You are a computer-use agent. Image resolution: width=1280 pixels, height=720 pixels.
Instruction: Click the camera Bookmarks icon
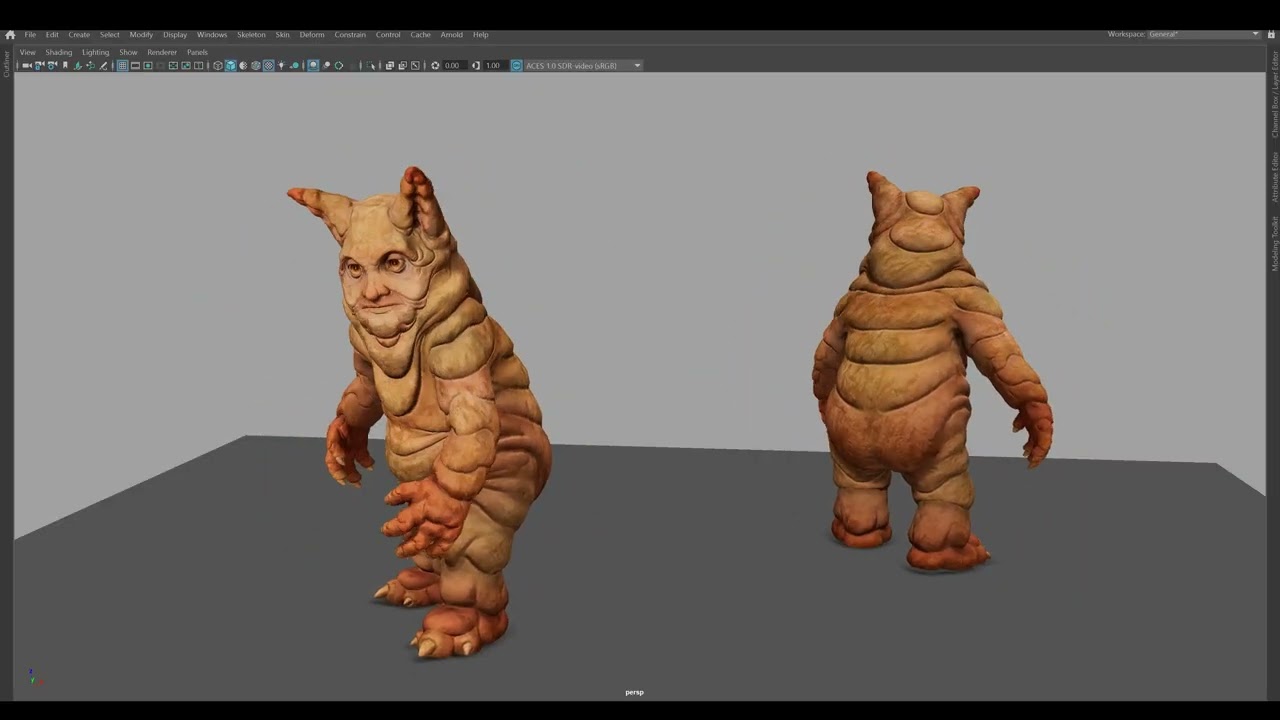(65, 66)
